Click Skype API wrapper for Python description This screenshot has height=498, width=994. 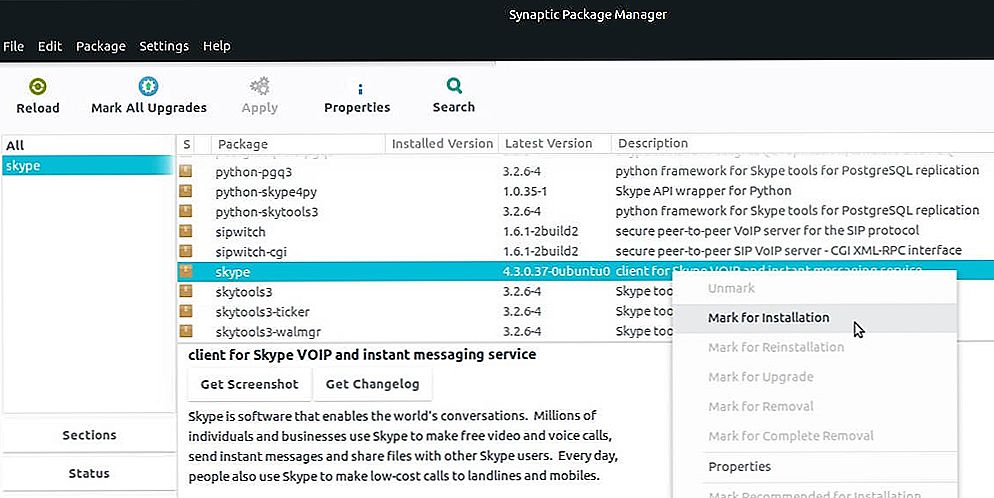[703, 191]
